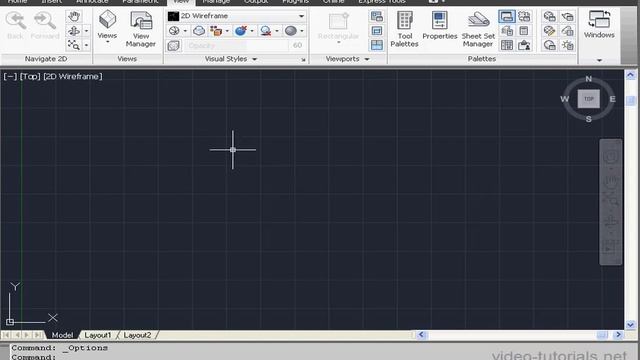Click the blue sphere with red X icon
The height and width of the screenshot is (360, 640).
[x=241, y=31]
